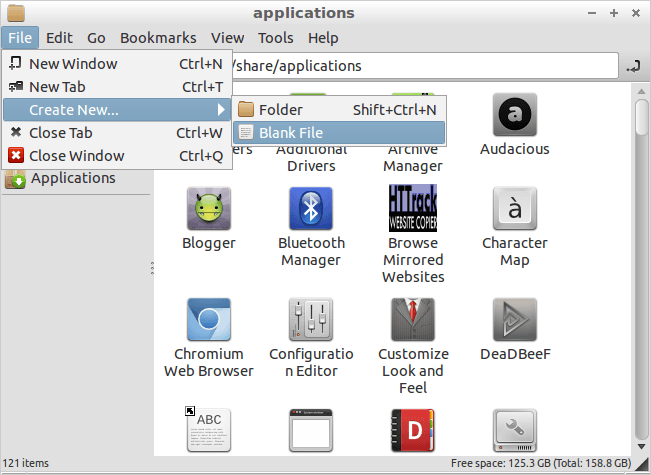Select the DeaDBeeF player icon
651x475 pixels.
point(514,319)
